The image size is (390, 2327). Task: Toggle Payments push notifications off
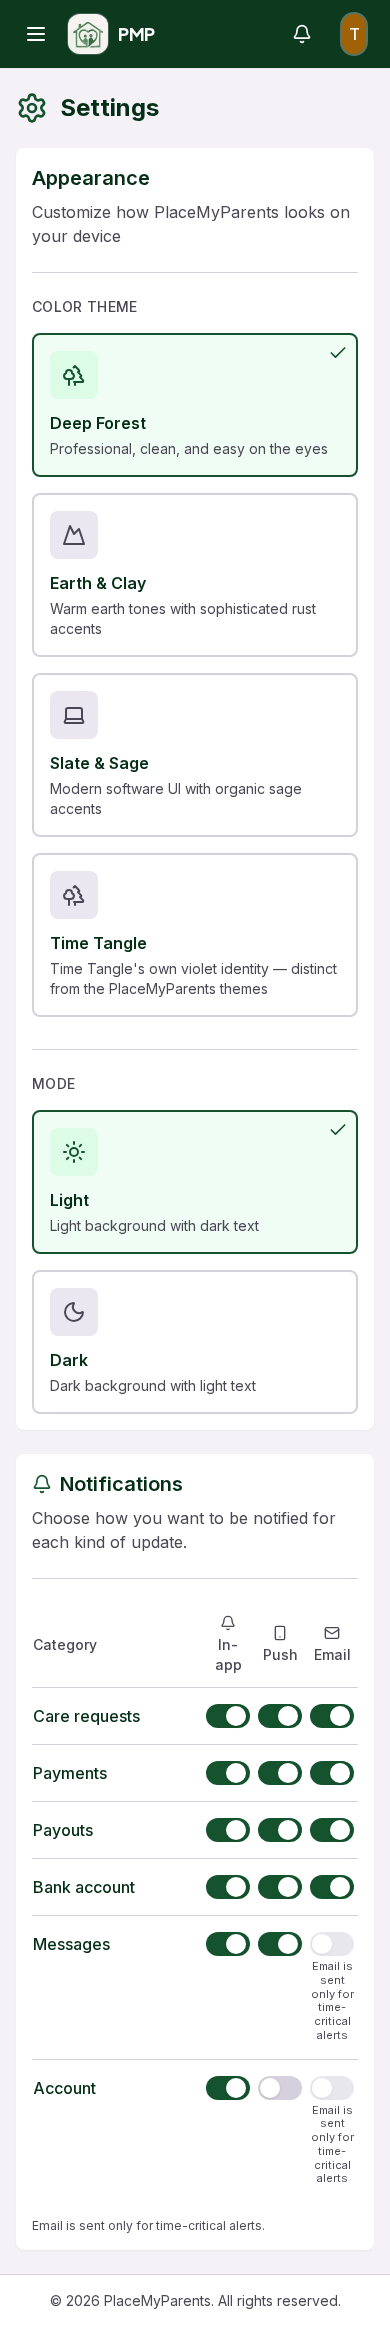280,1773
